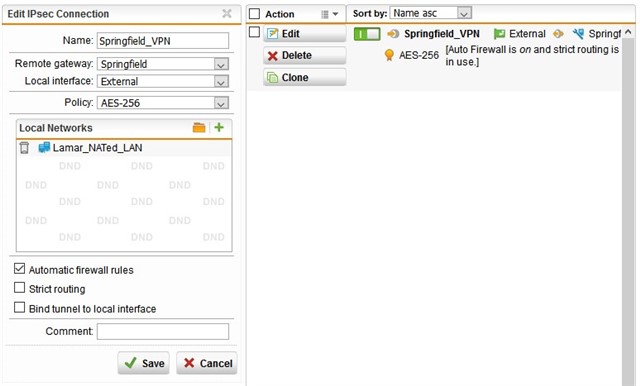Add a local network with the plus icon

pos(219,127)
